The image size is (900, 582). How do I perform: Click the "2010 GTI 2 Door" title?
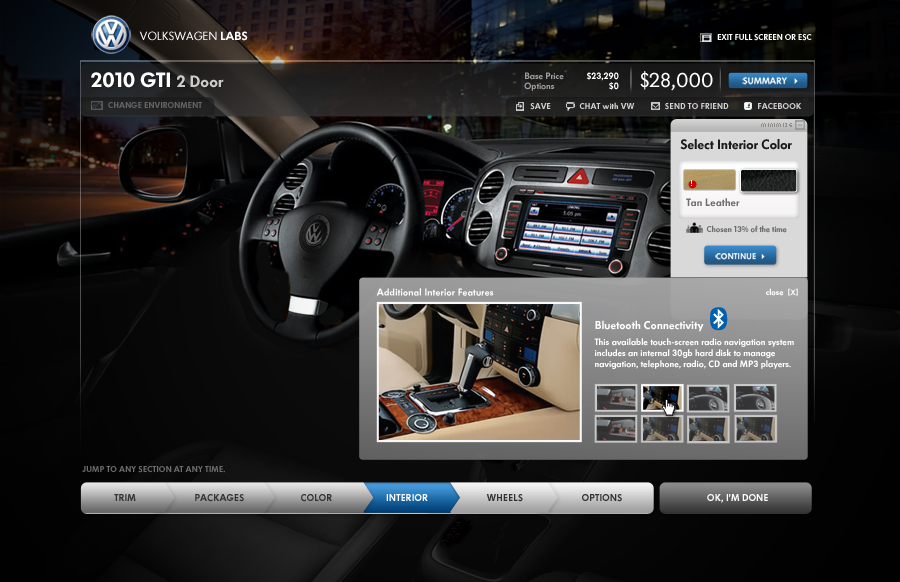pos(157,80)
